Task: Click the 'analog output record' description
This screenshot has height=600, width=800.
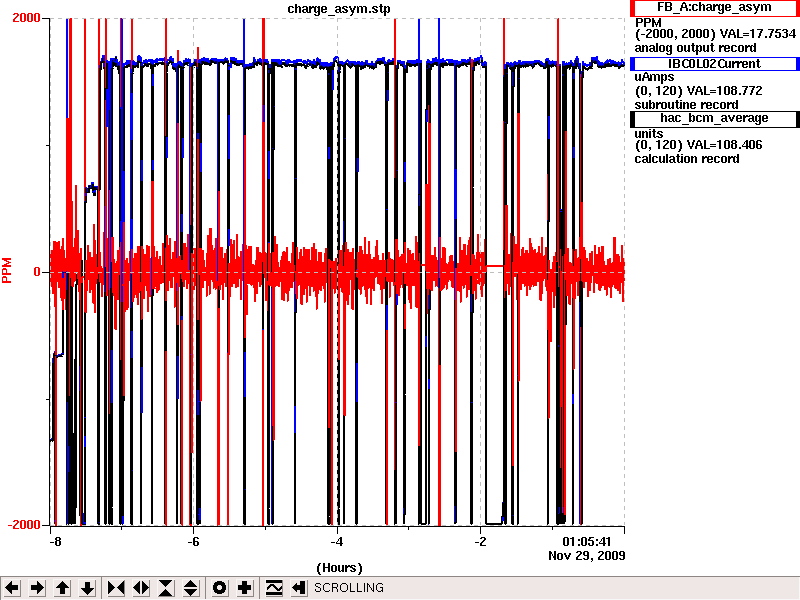Action: (x=695, y=48)
